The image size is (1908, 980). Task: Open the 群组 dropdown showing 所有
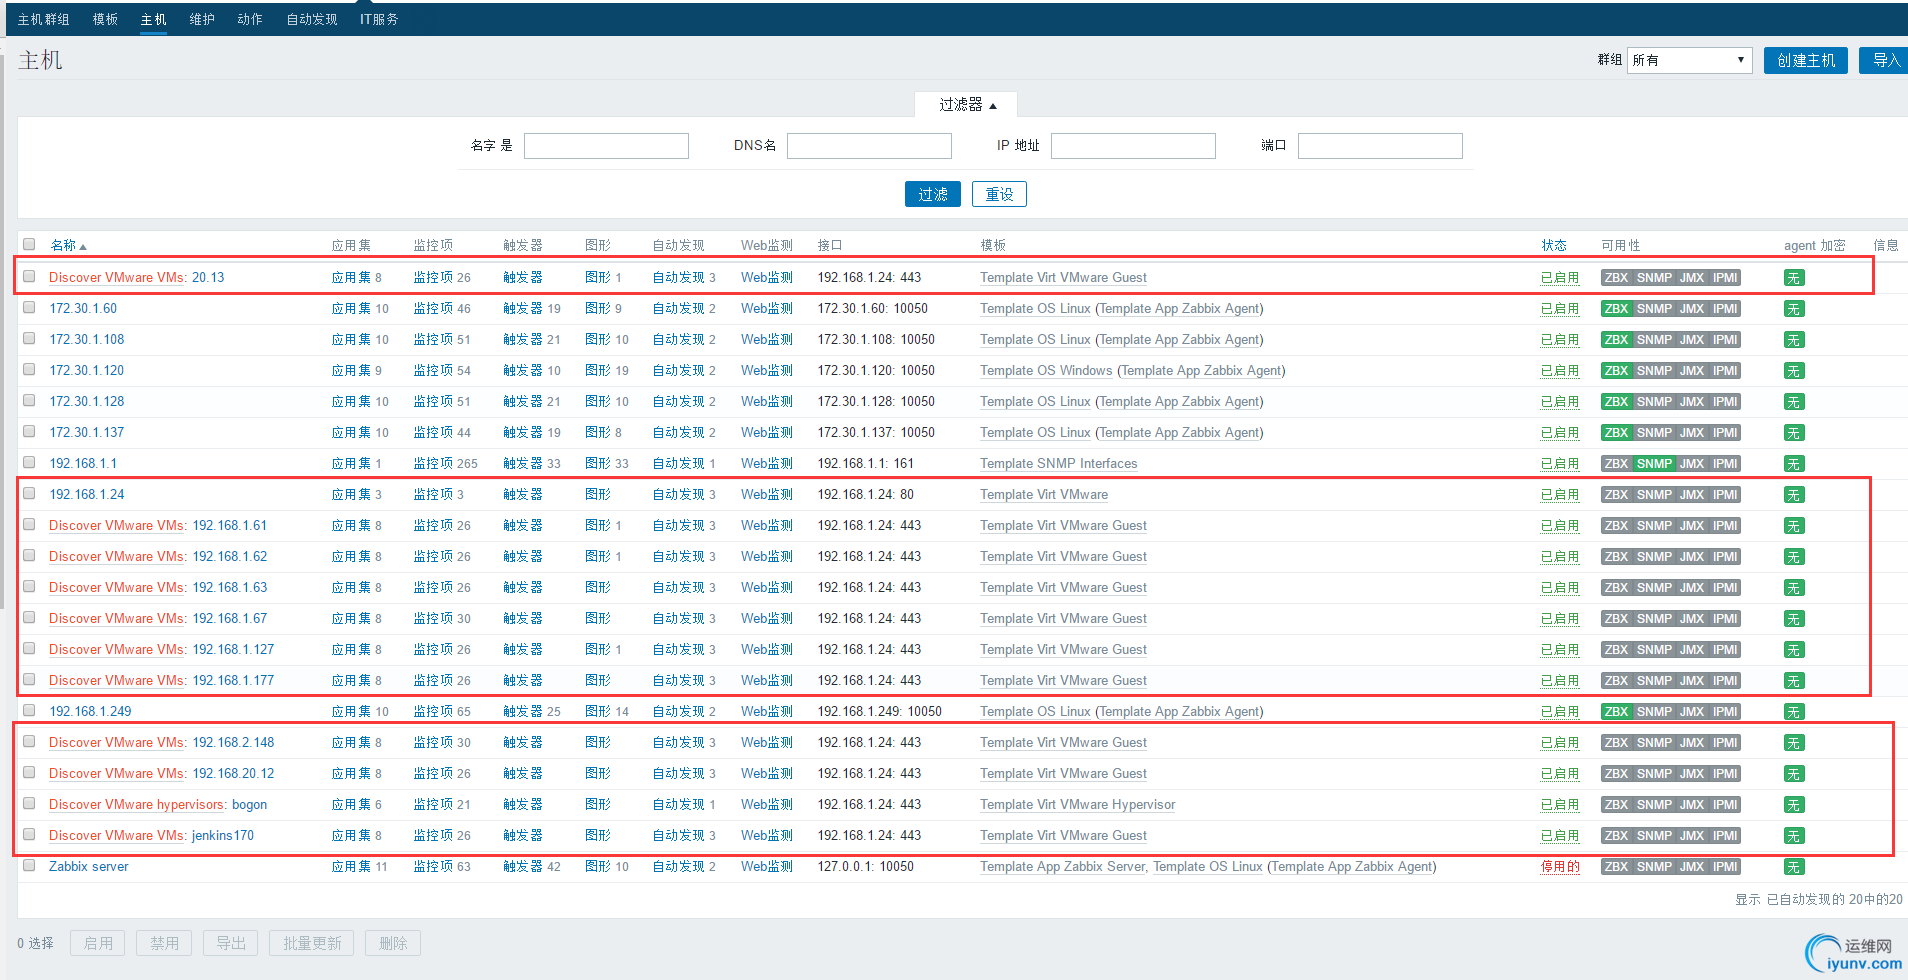(1689, 60)
